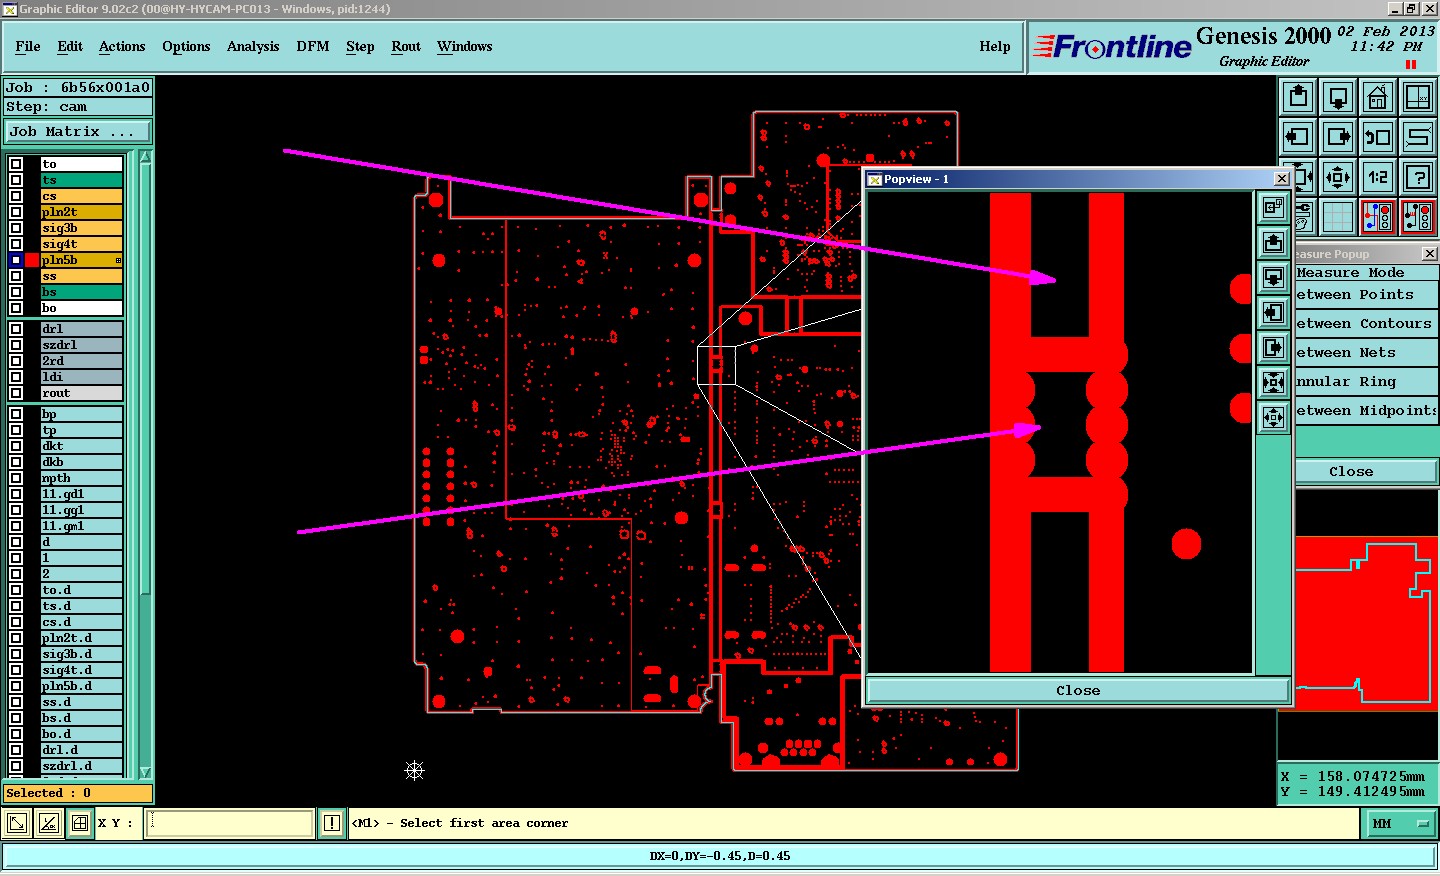Click the Popview zoom-window icon at top of sidebar
This screenshot has height=876, width=1440.
point(1273,207)
